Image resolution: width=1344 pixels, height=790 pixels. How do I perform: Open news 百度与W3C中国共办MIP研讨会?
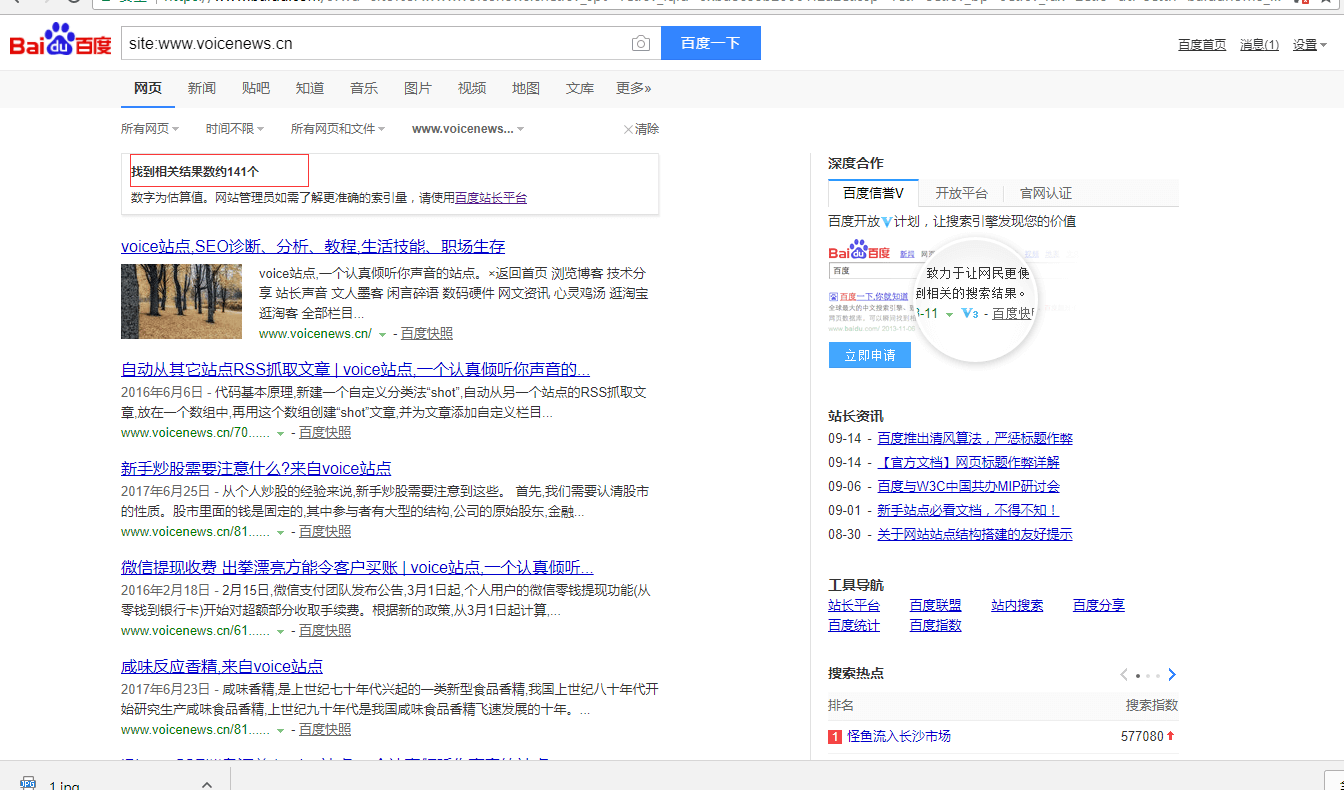pos(968,486)
